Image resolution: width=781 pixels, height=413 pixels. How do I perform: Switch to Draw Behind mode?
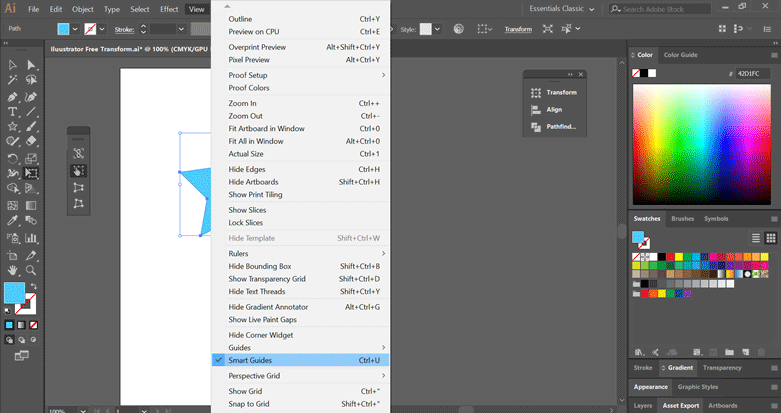(x=21, y=340)
